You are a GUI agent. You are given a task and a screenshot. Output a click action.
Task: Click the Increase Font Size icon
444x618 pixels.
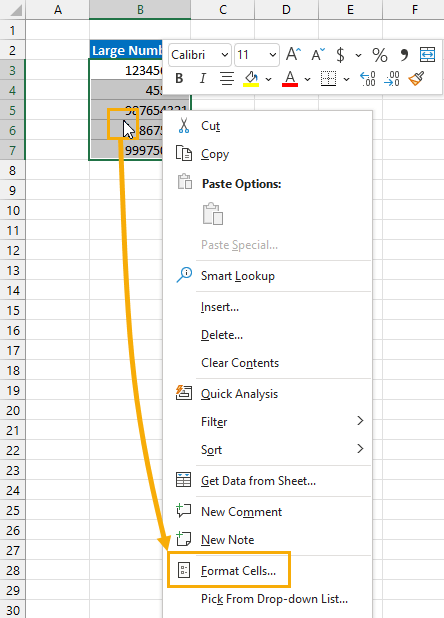[x=293, y=54]
